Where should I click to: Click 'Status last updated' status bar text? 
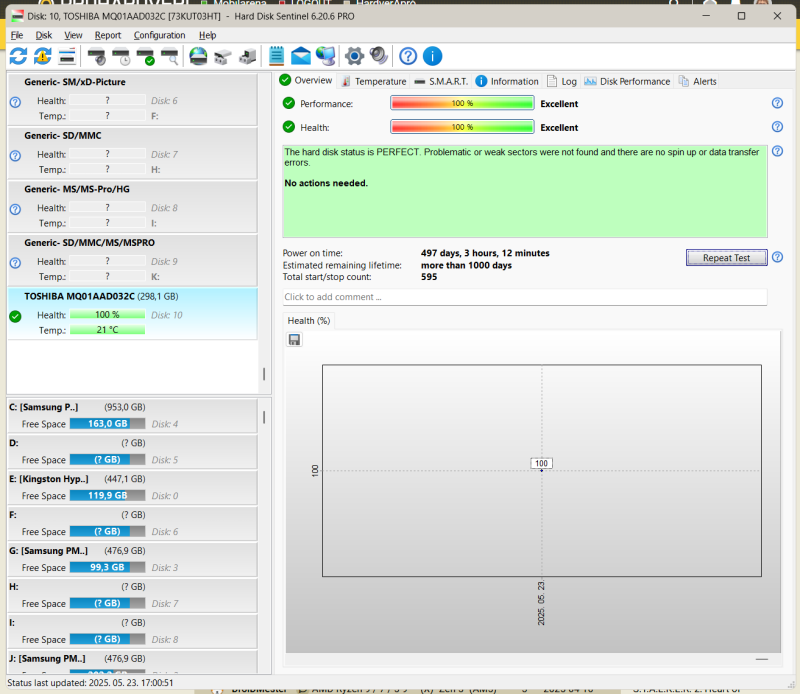tap(90, 683)
